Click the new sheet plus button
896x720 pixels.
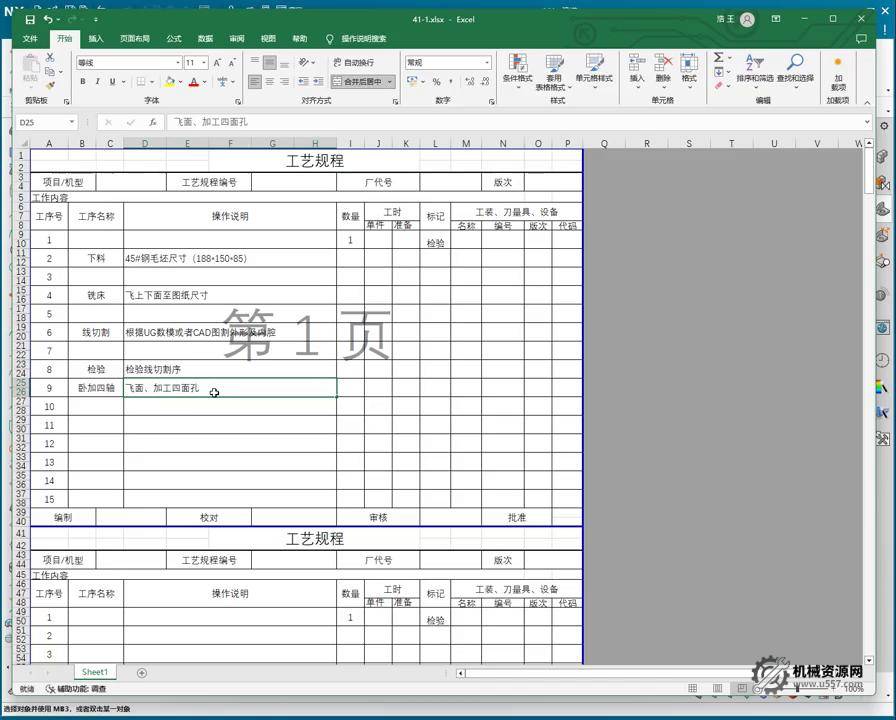[x=142, y=672]
